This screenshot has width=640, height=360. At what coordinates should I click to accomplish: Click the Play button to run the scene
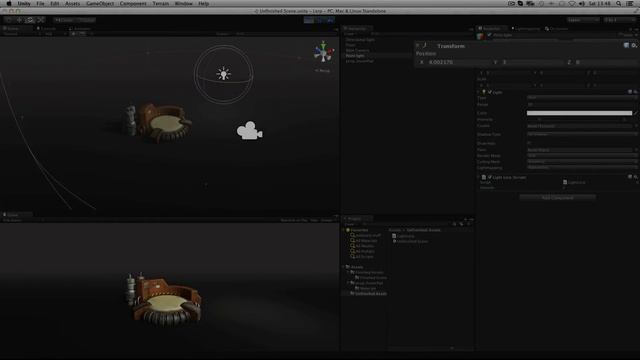pos(309,20)
